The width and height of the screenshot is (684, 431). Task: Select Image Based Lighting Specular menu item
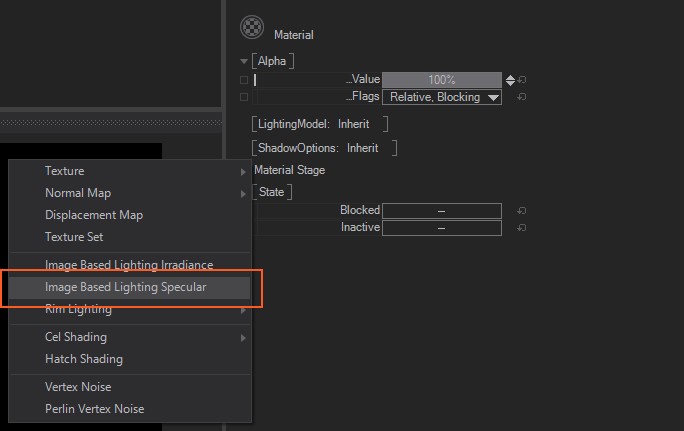126,287
